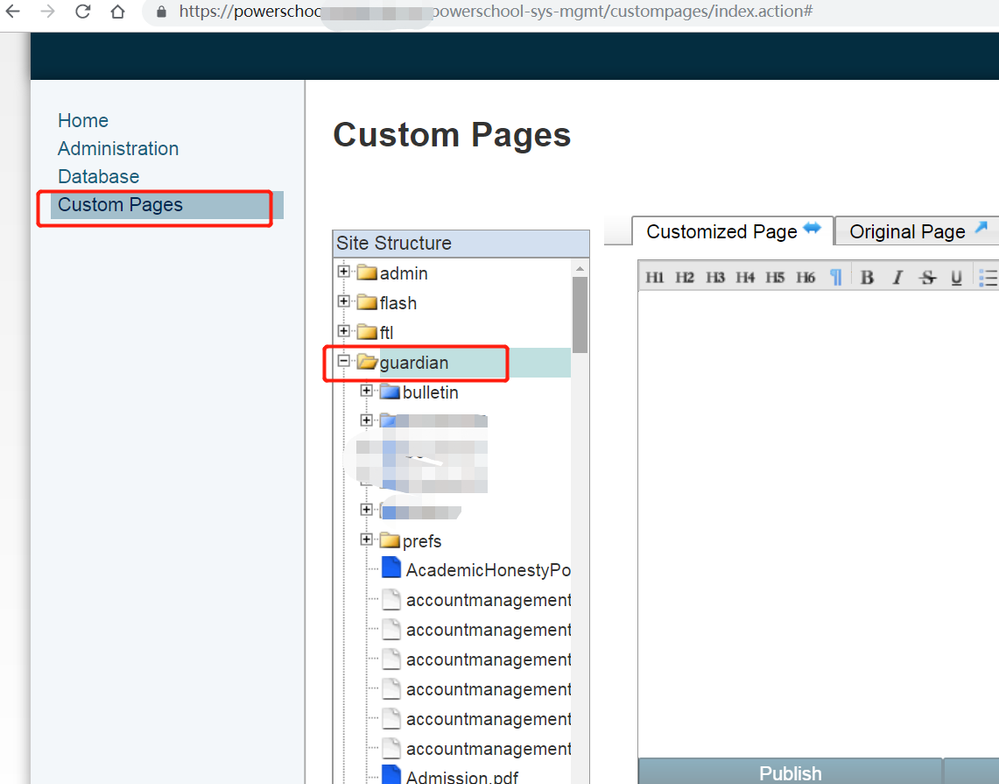Click the browser forward arrow

pos(48,11)
